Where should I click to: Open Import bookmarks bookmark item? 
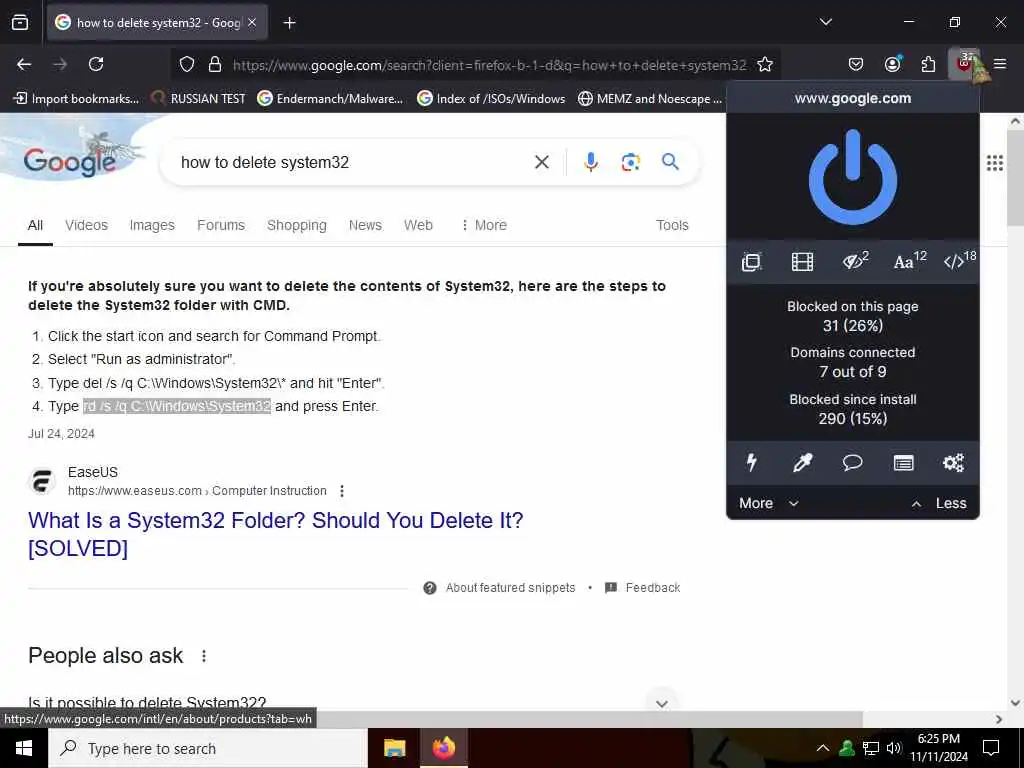point(76,99)
